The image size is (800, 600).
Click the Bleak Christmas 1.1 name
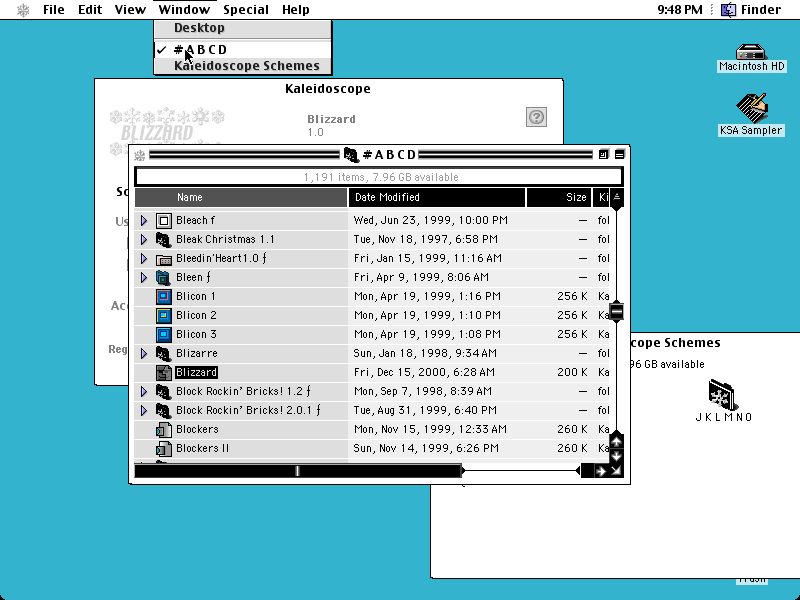225,239
